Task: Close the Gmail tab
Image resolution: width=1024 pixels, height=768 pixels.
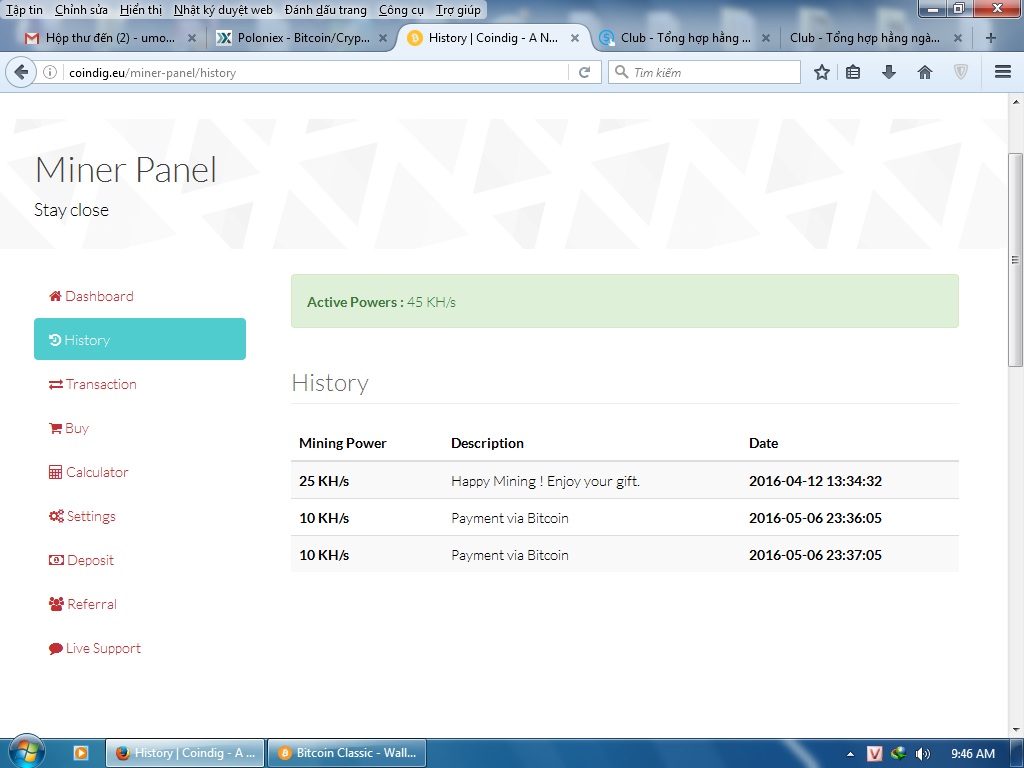Action: tap(192, 38)
